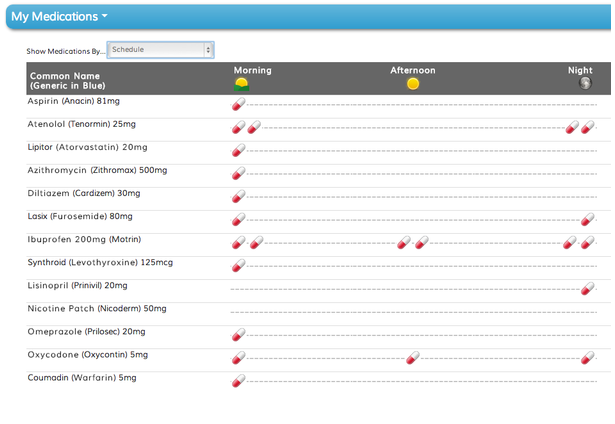Click the first Ibuprofen afternoon pill
The width and height of the screenshot is (615, 424).
[x=404, y=243]
